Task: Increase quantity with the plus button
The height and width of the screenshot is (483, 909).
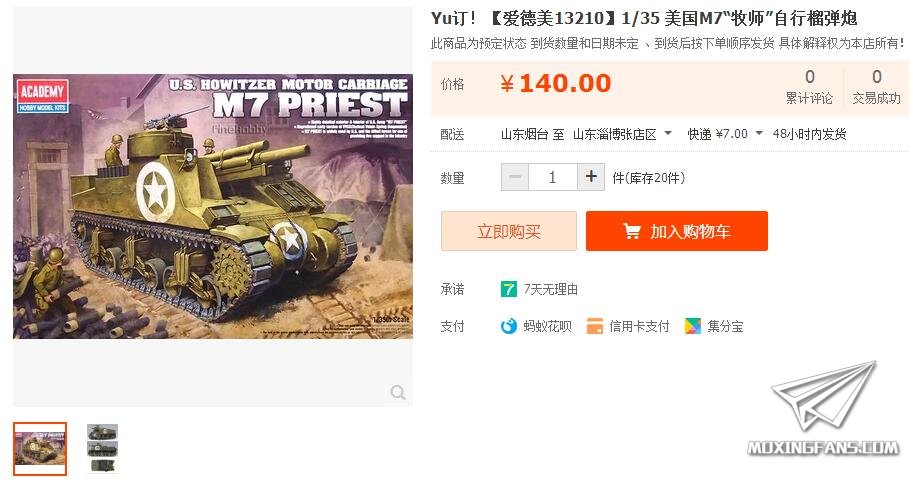Action: click(x=591, y=177)
